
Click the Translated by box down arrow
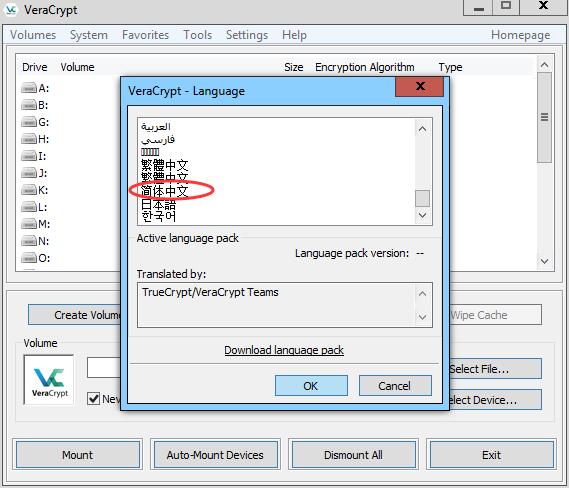[422, 317]
